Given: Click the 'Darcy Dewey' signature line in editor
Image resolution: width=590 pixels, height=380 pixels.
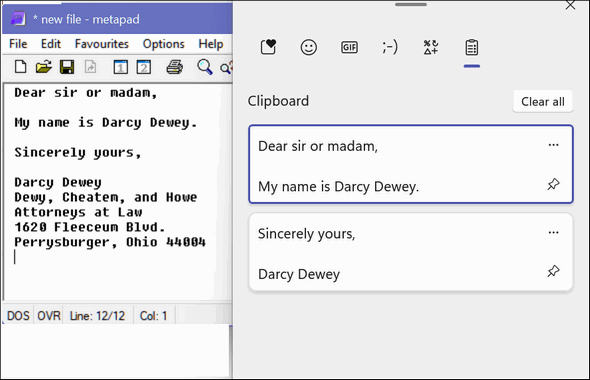Looking at the screenshot, I should 58,182.
